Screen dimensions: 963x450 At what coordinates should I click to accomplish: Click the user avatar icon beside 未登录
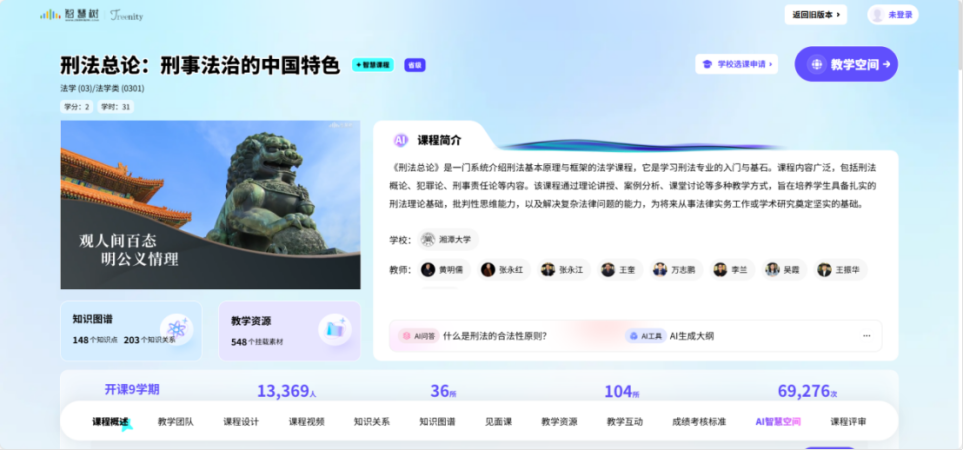pyautogui.click(x=878, y=15)
